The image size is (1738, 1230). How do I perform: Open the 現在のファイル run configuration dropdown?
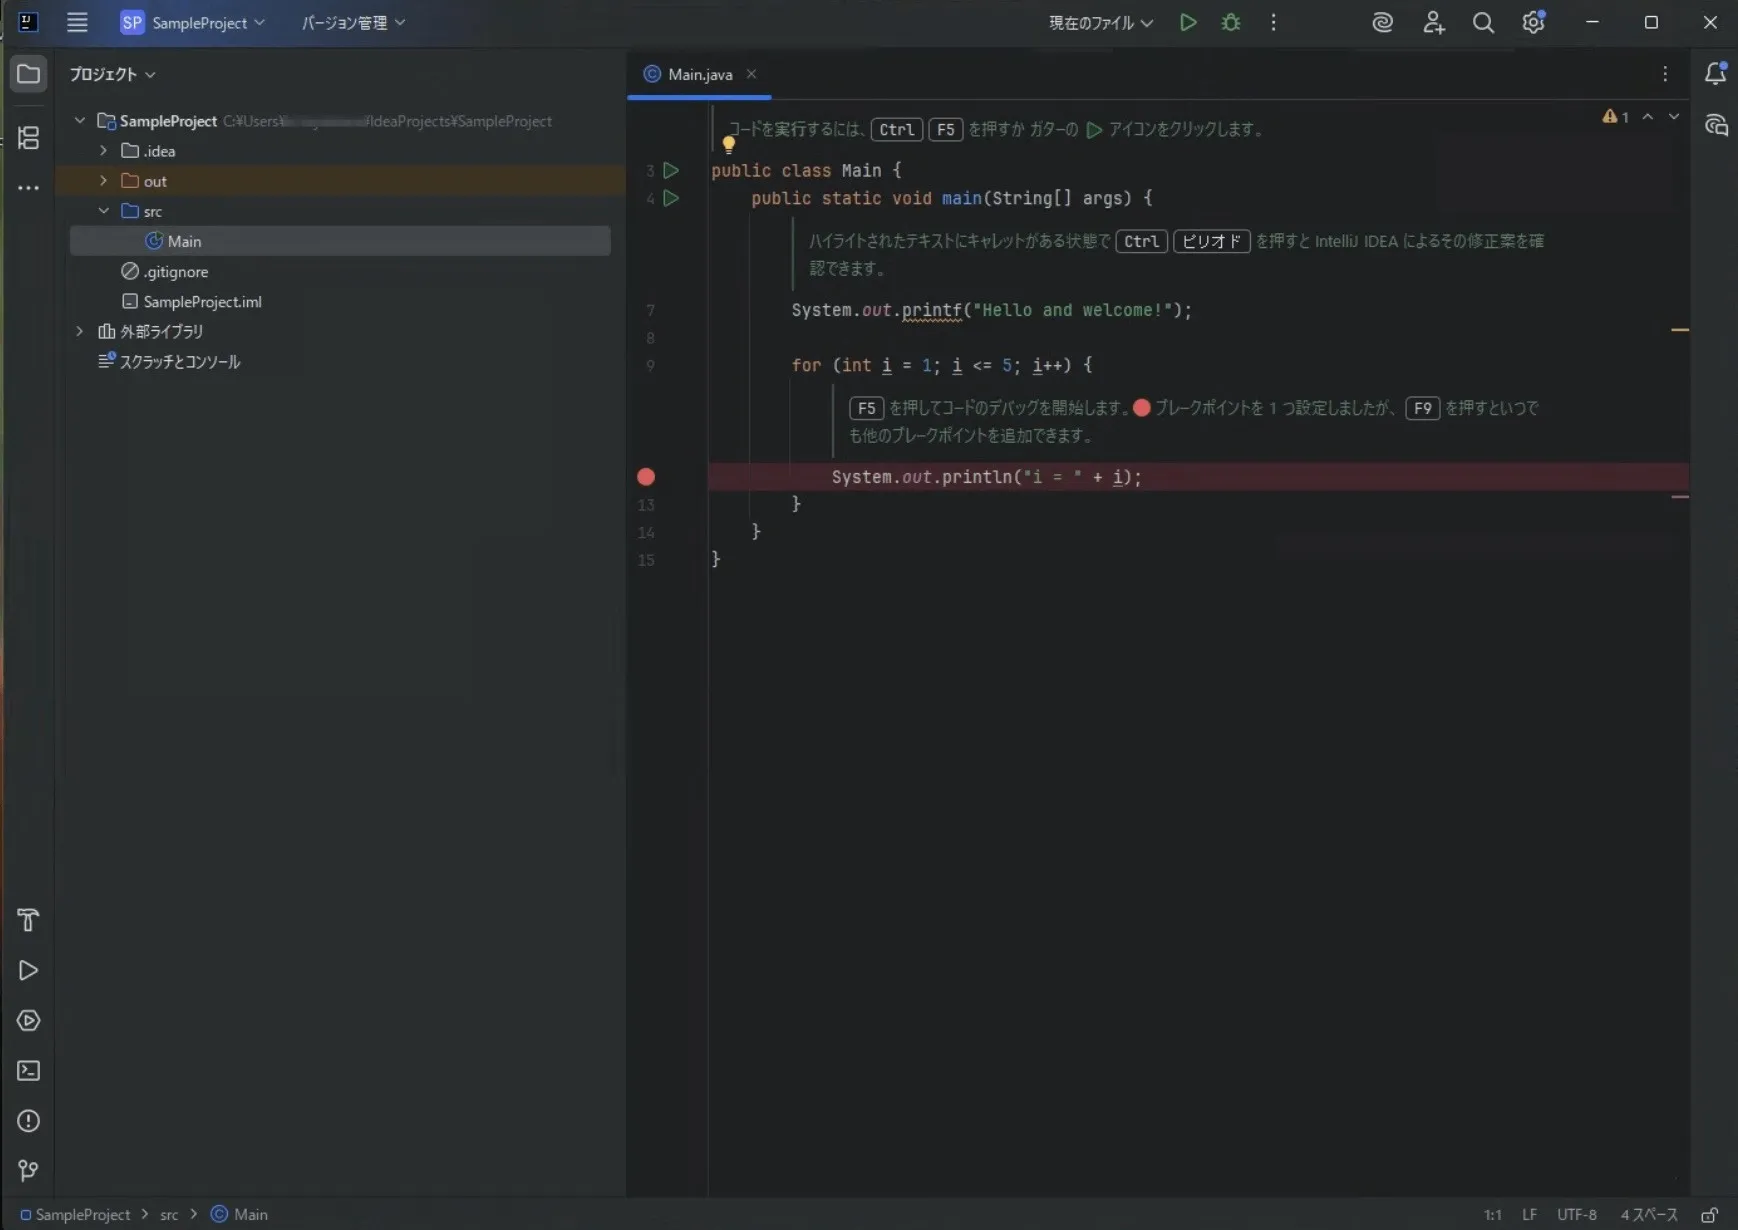point(1101,22)
